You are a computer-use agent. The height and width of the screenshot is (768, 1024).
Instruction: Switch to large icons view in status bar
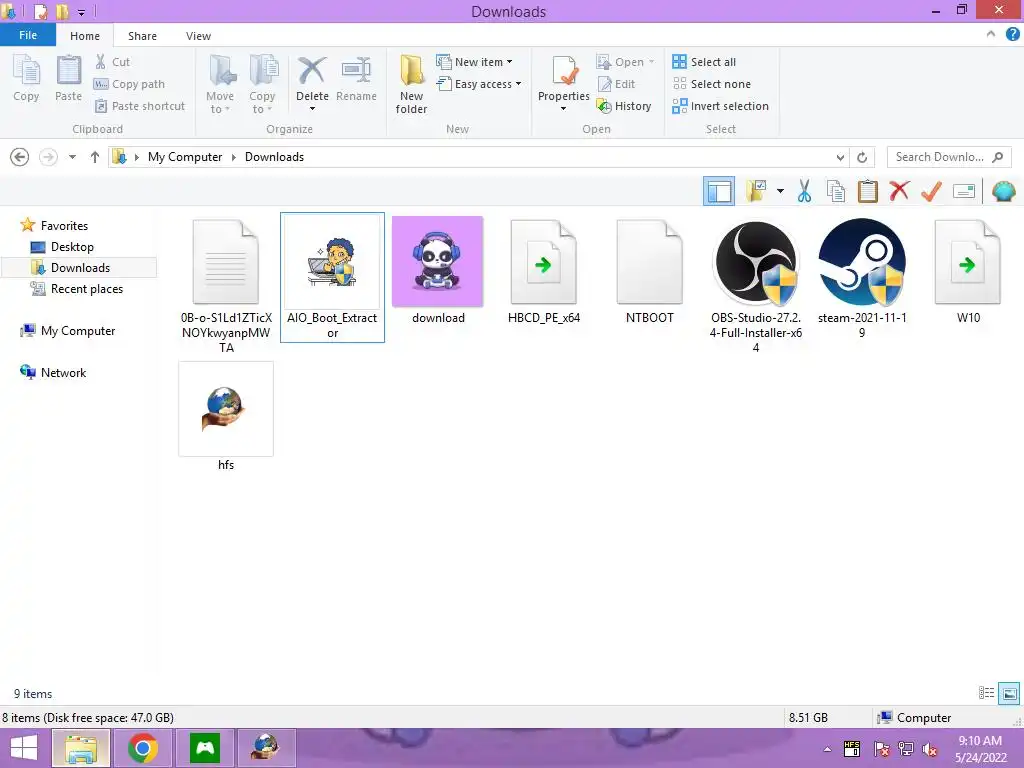(1009, 693)
